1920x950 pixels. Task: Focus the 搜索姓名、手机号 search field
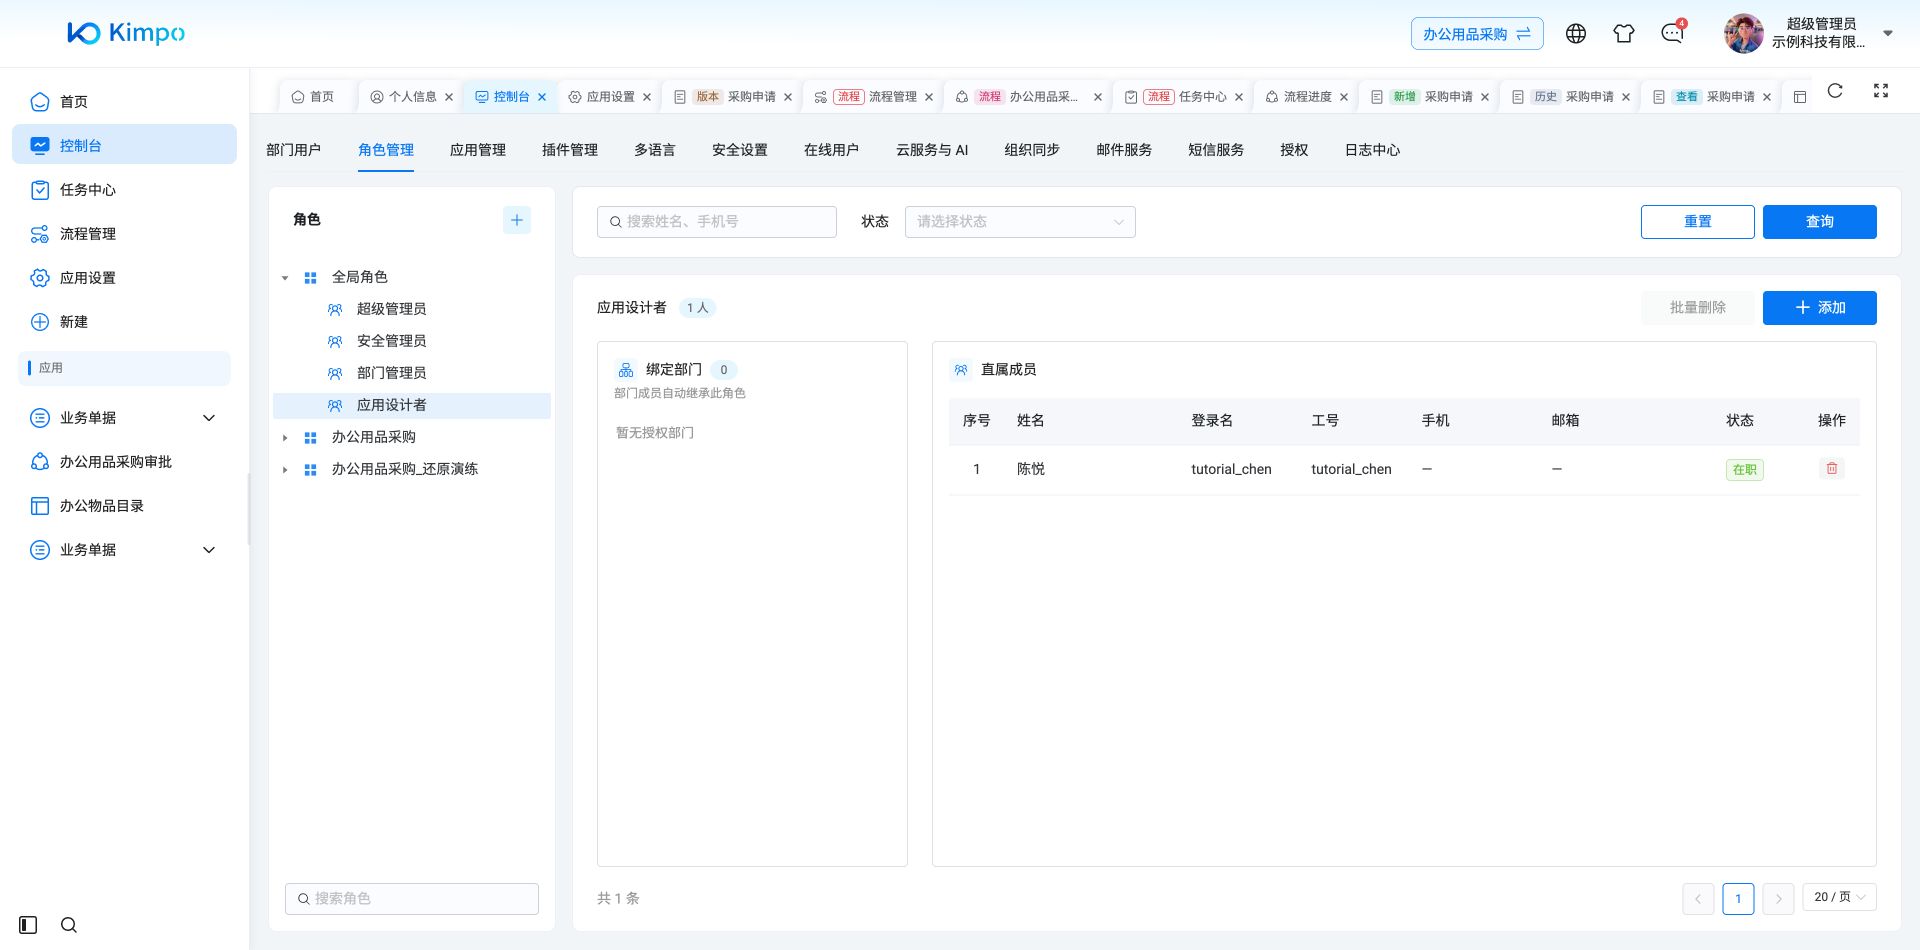(x=717, y=222)
